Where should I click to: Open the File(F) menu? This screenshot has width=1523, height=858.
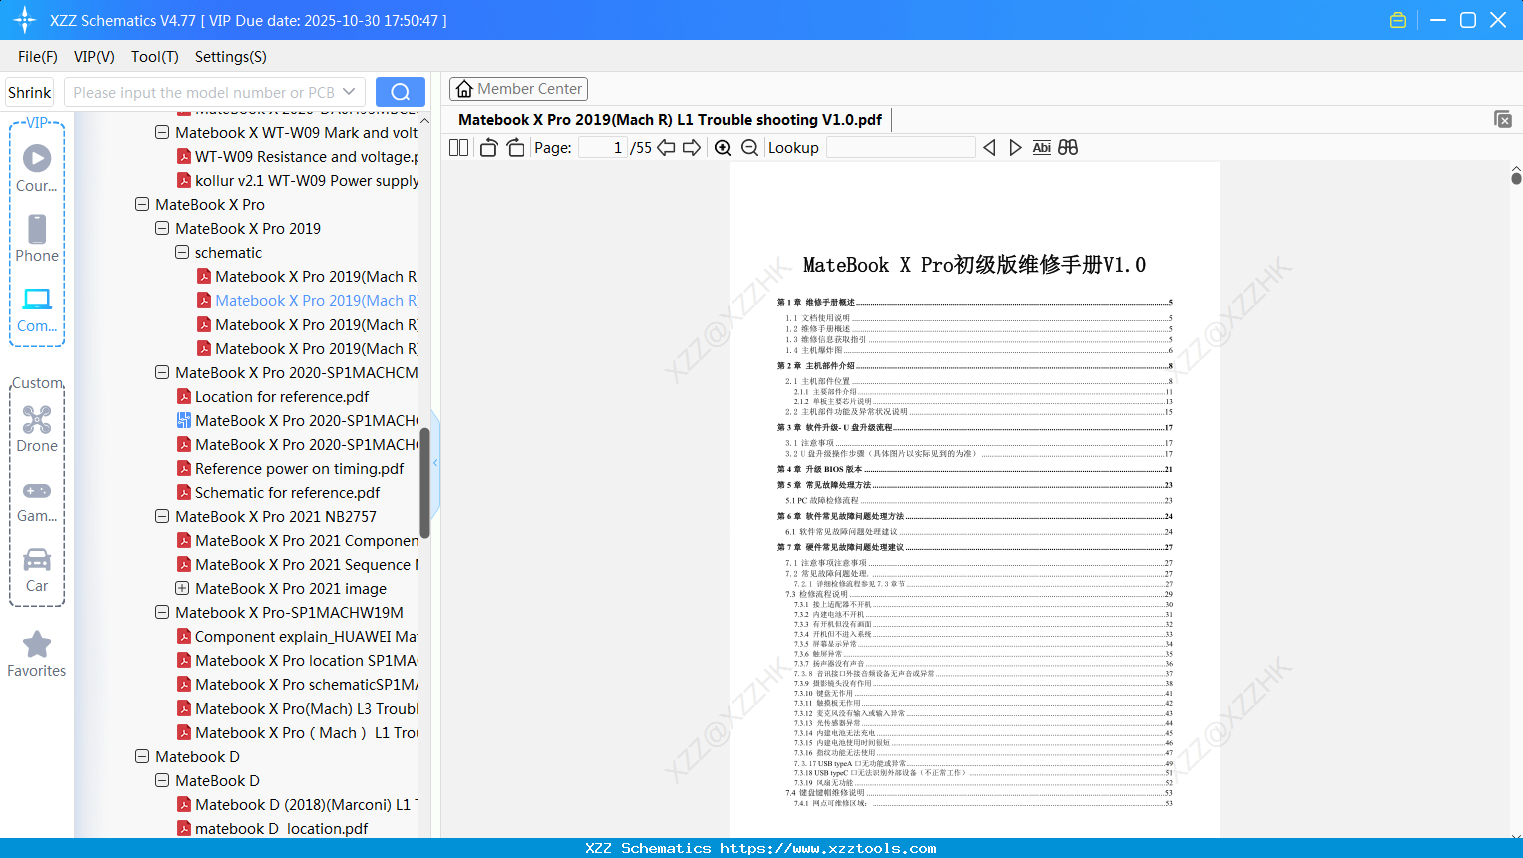[38, 57]
